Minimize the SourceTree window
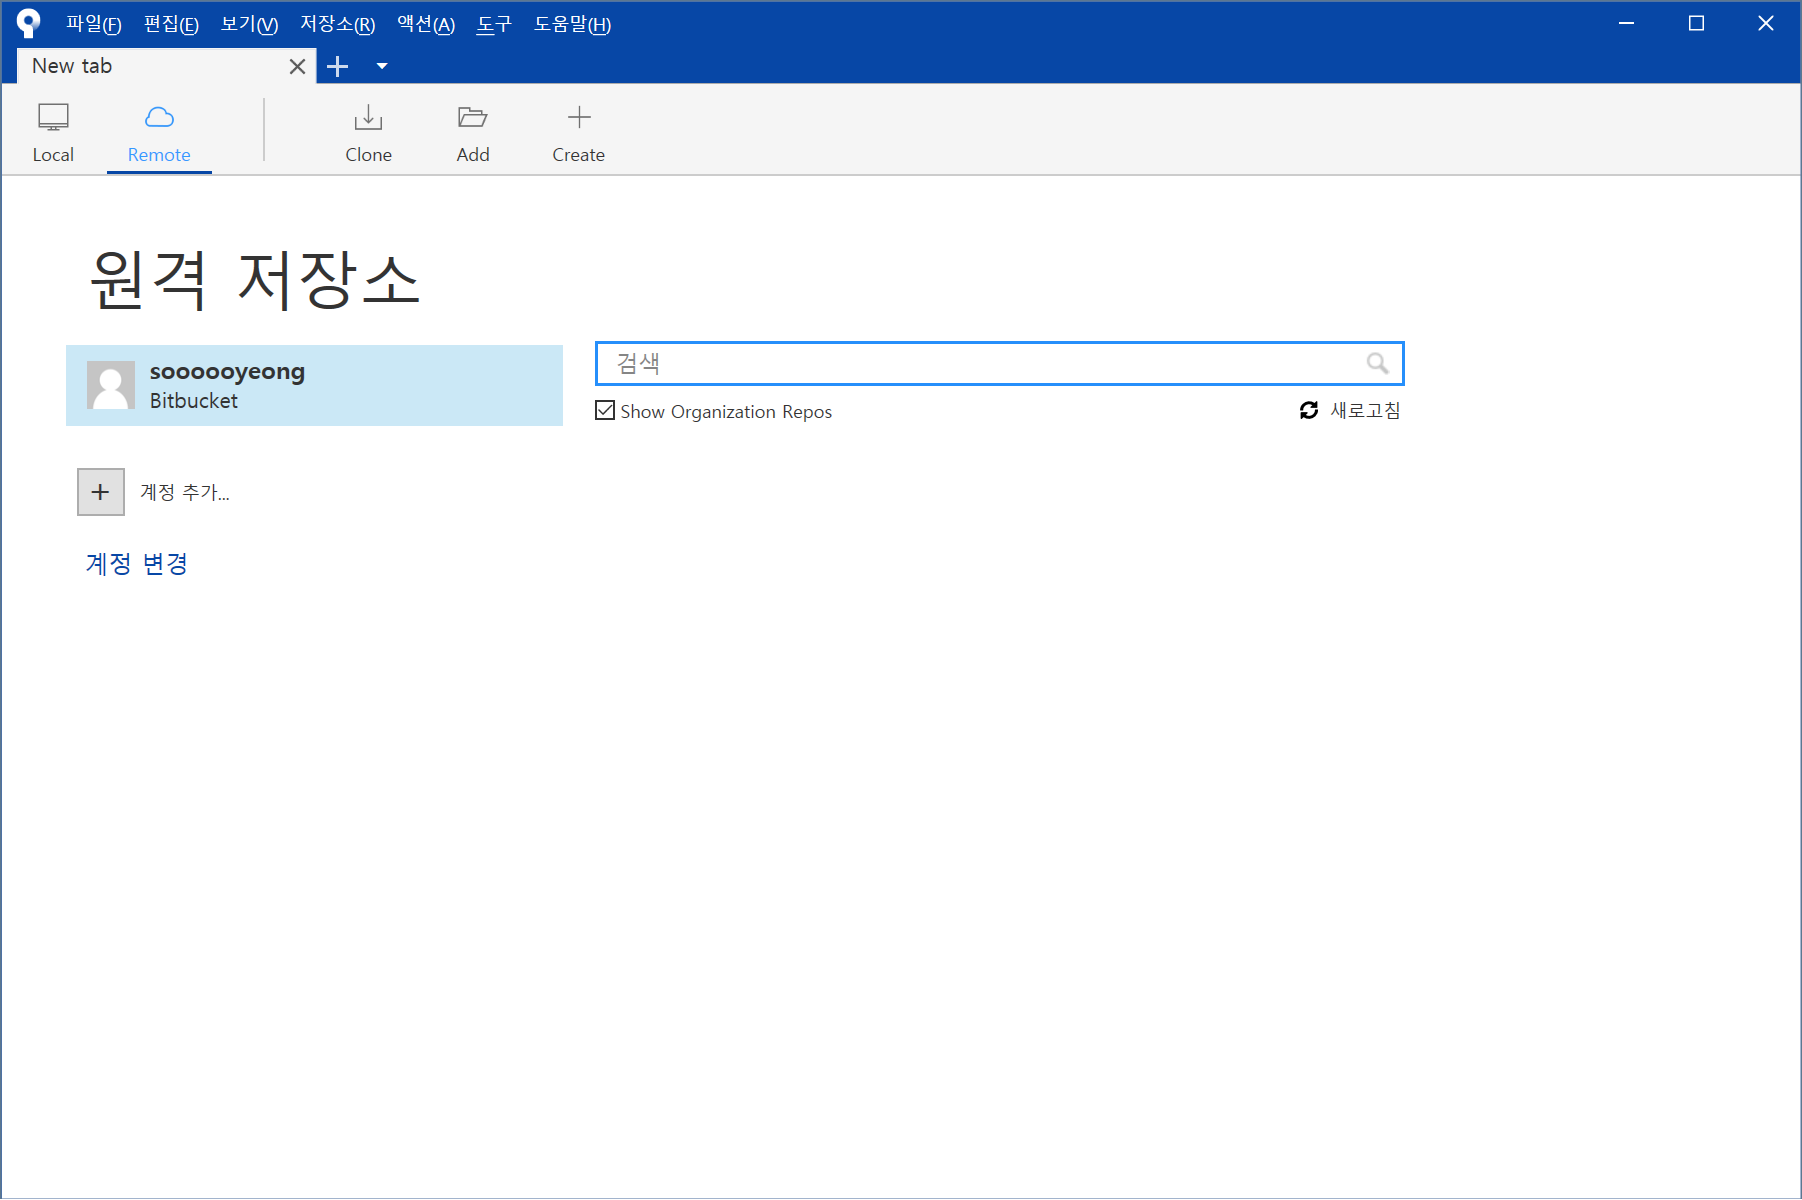Image resolution: width=1802 pixels, height=1200 pixels. tap(1627, 23)
